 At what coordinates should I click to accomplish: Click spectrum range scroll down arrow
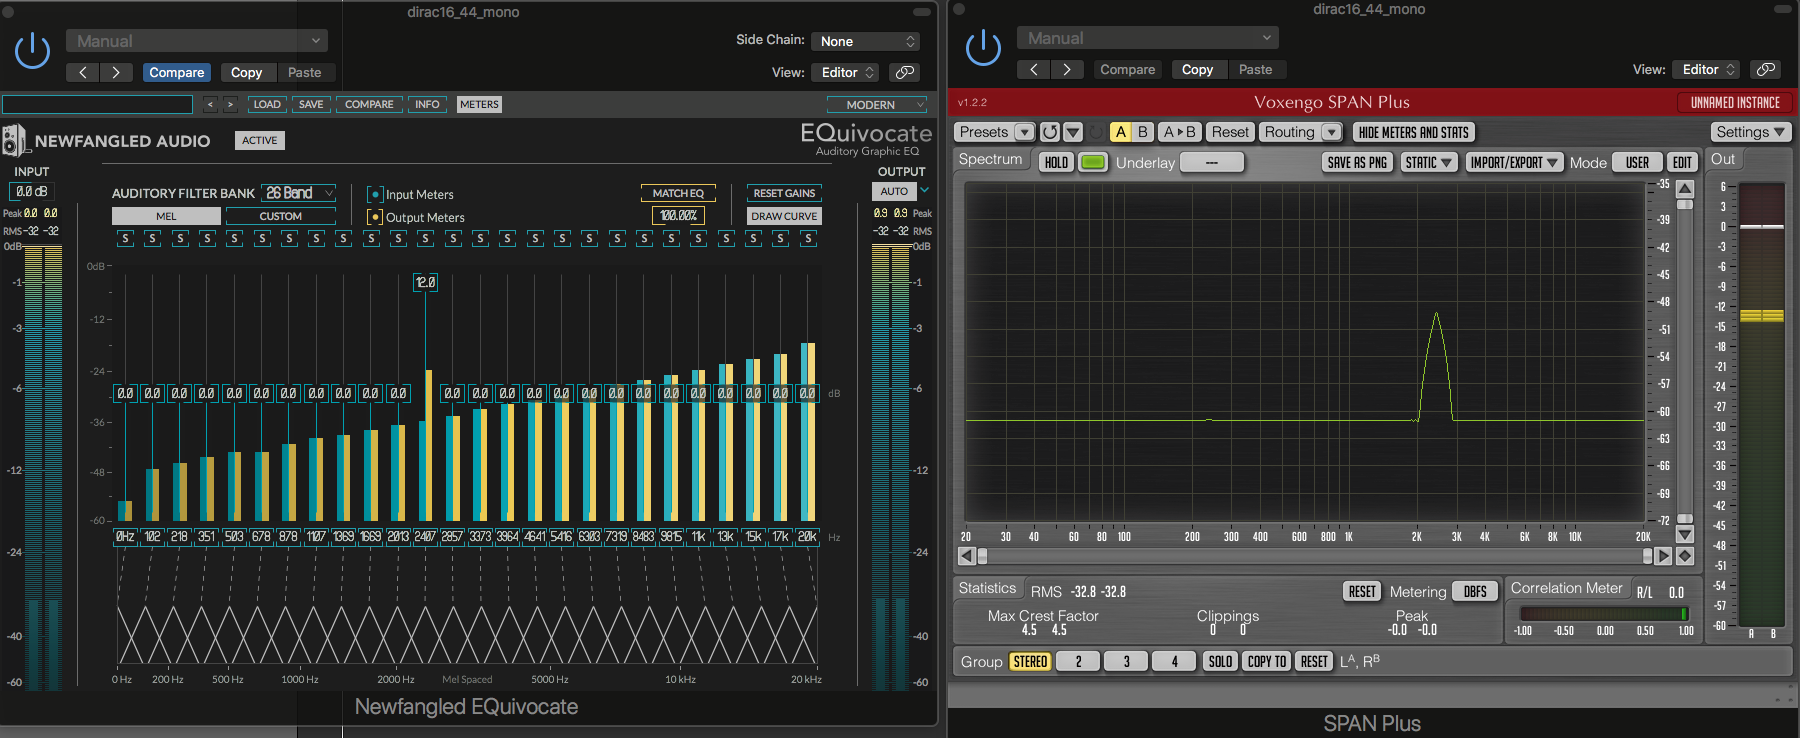tap(1685, 535)
